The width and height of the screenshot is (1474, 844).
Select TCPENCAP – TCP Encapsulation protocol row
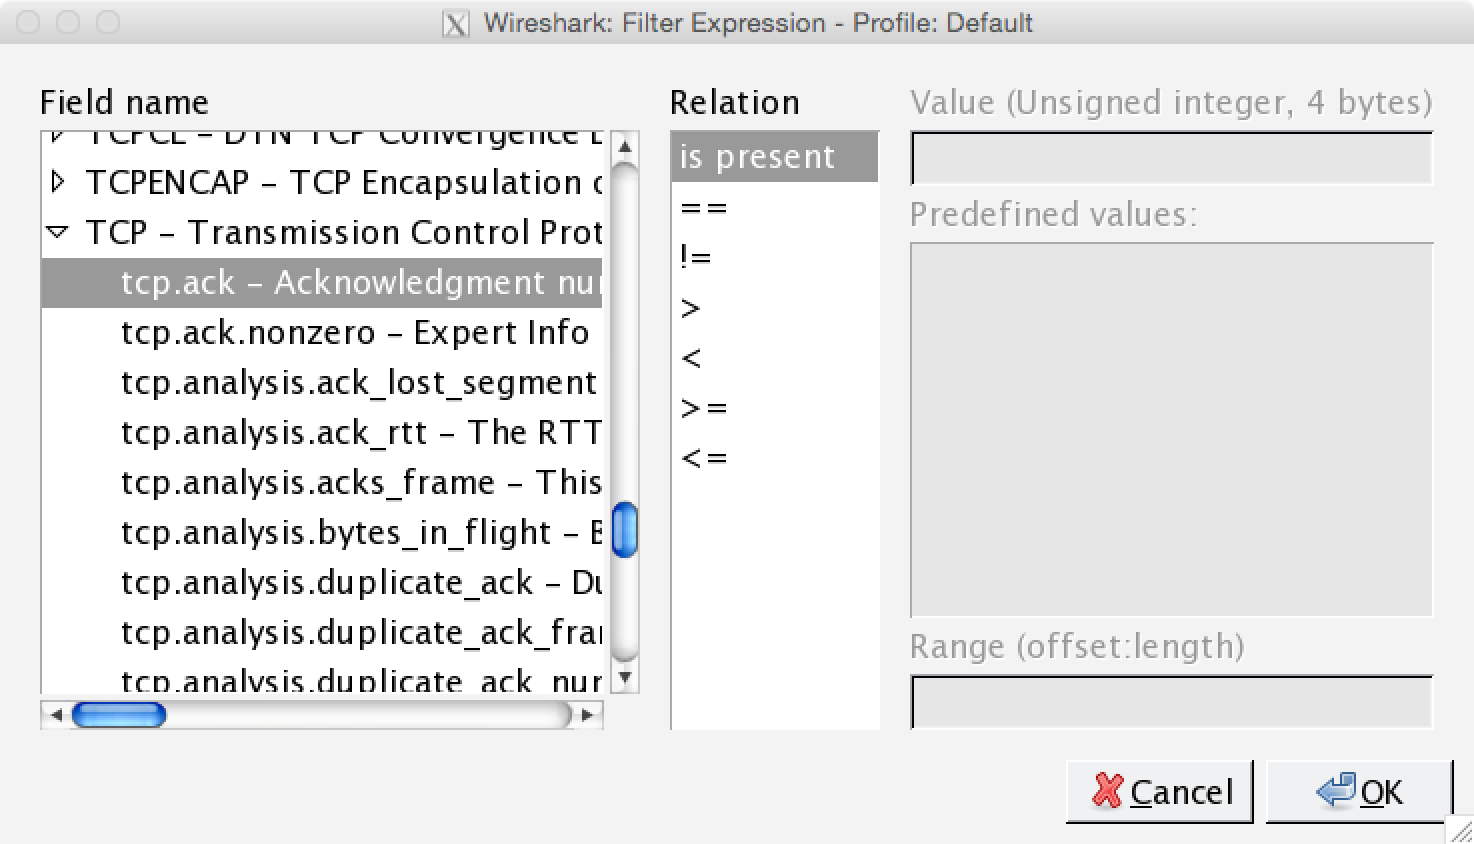coord(322,182)
